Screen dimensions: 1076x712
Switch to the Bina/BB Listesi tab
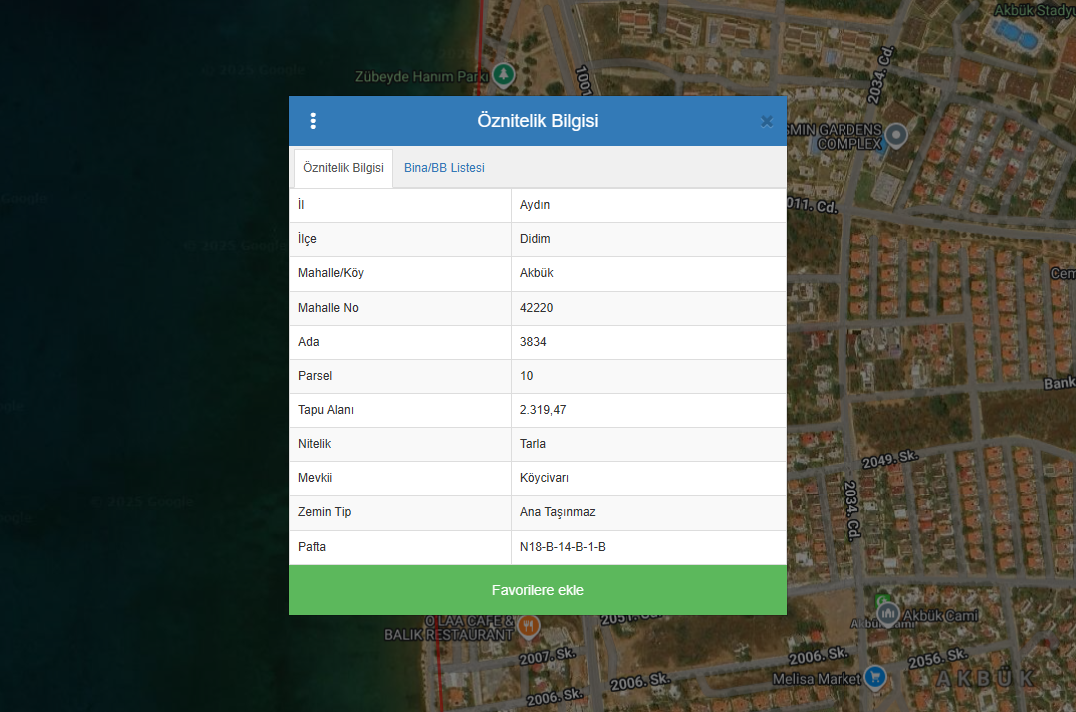(x=444, y=168)
